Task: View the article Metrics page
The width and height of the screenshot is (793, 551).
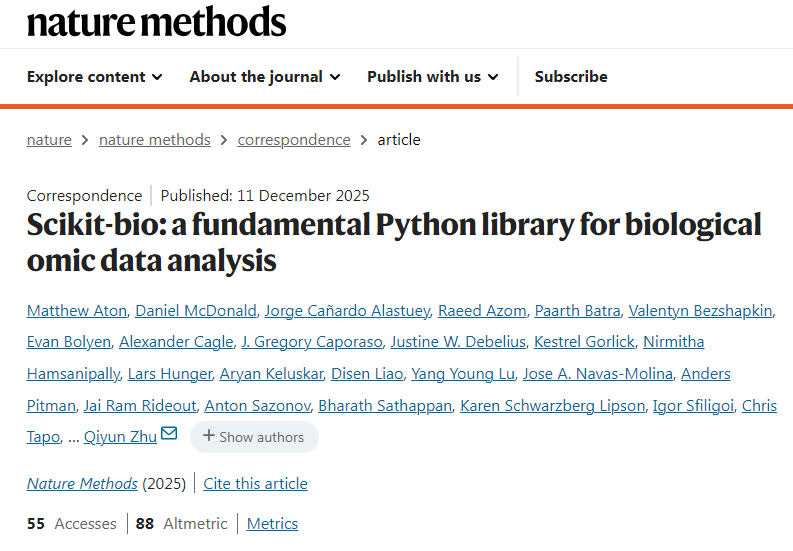Action: (x=272, y=524)
